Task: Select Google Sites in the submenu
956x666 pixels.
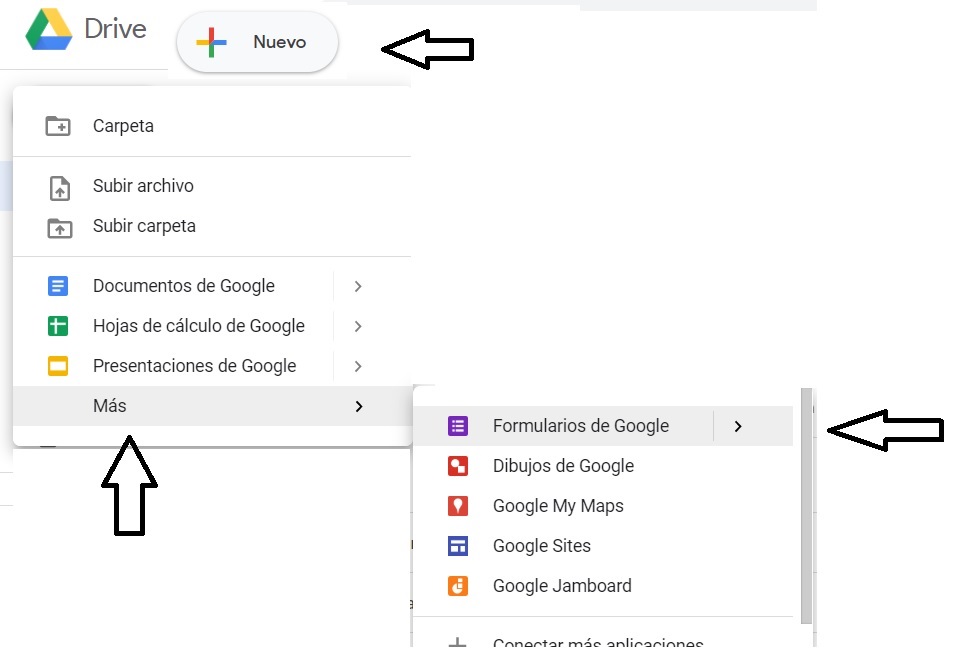Action: click(541, 546)
